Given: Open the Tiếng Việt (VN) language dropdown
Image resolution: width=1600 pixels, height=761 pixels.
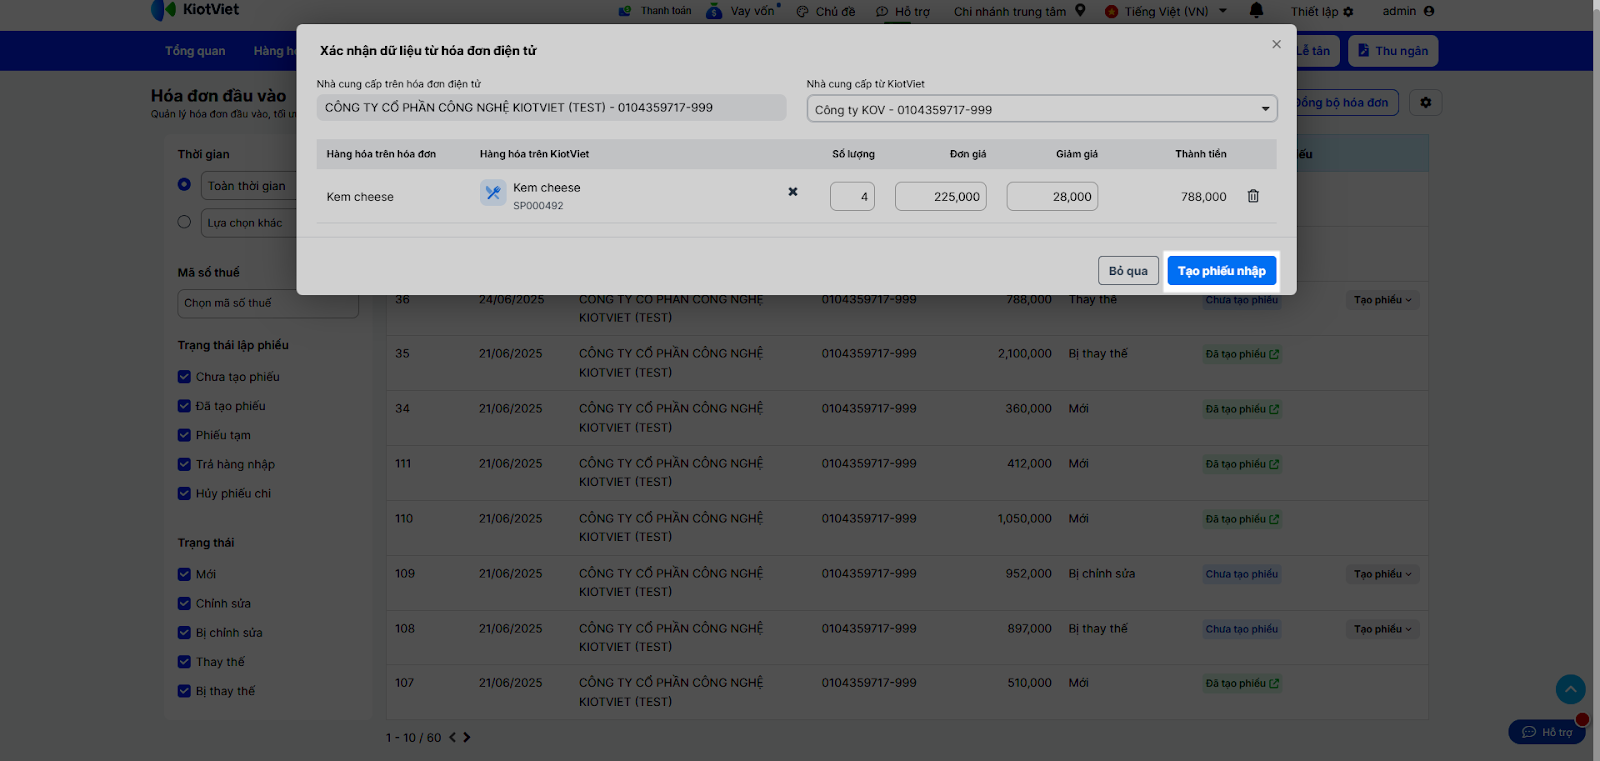Looking at the screenshot, I should (1165, 12).
